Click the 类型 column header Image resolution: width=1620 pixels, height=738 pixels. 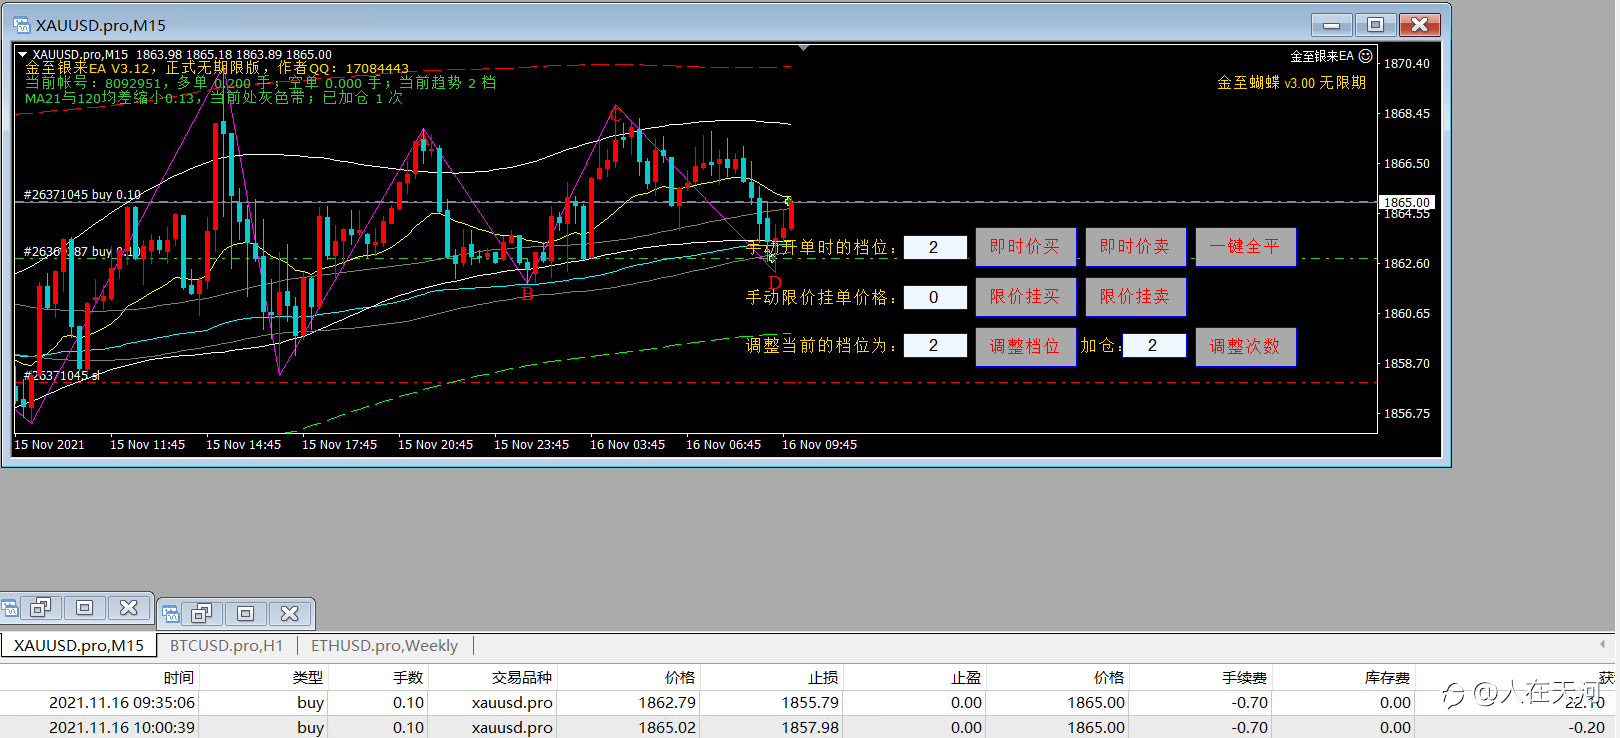click(264, 678)
